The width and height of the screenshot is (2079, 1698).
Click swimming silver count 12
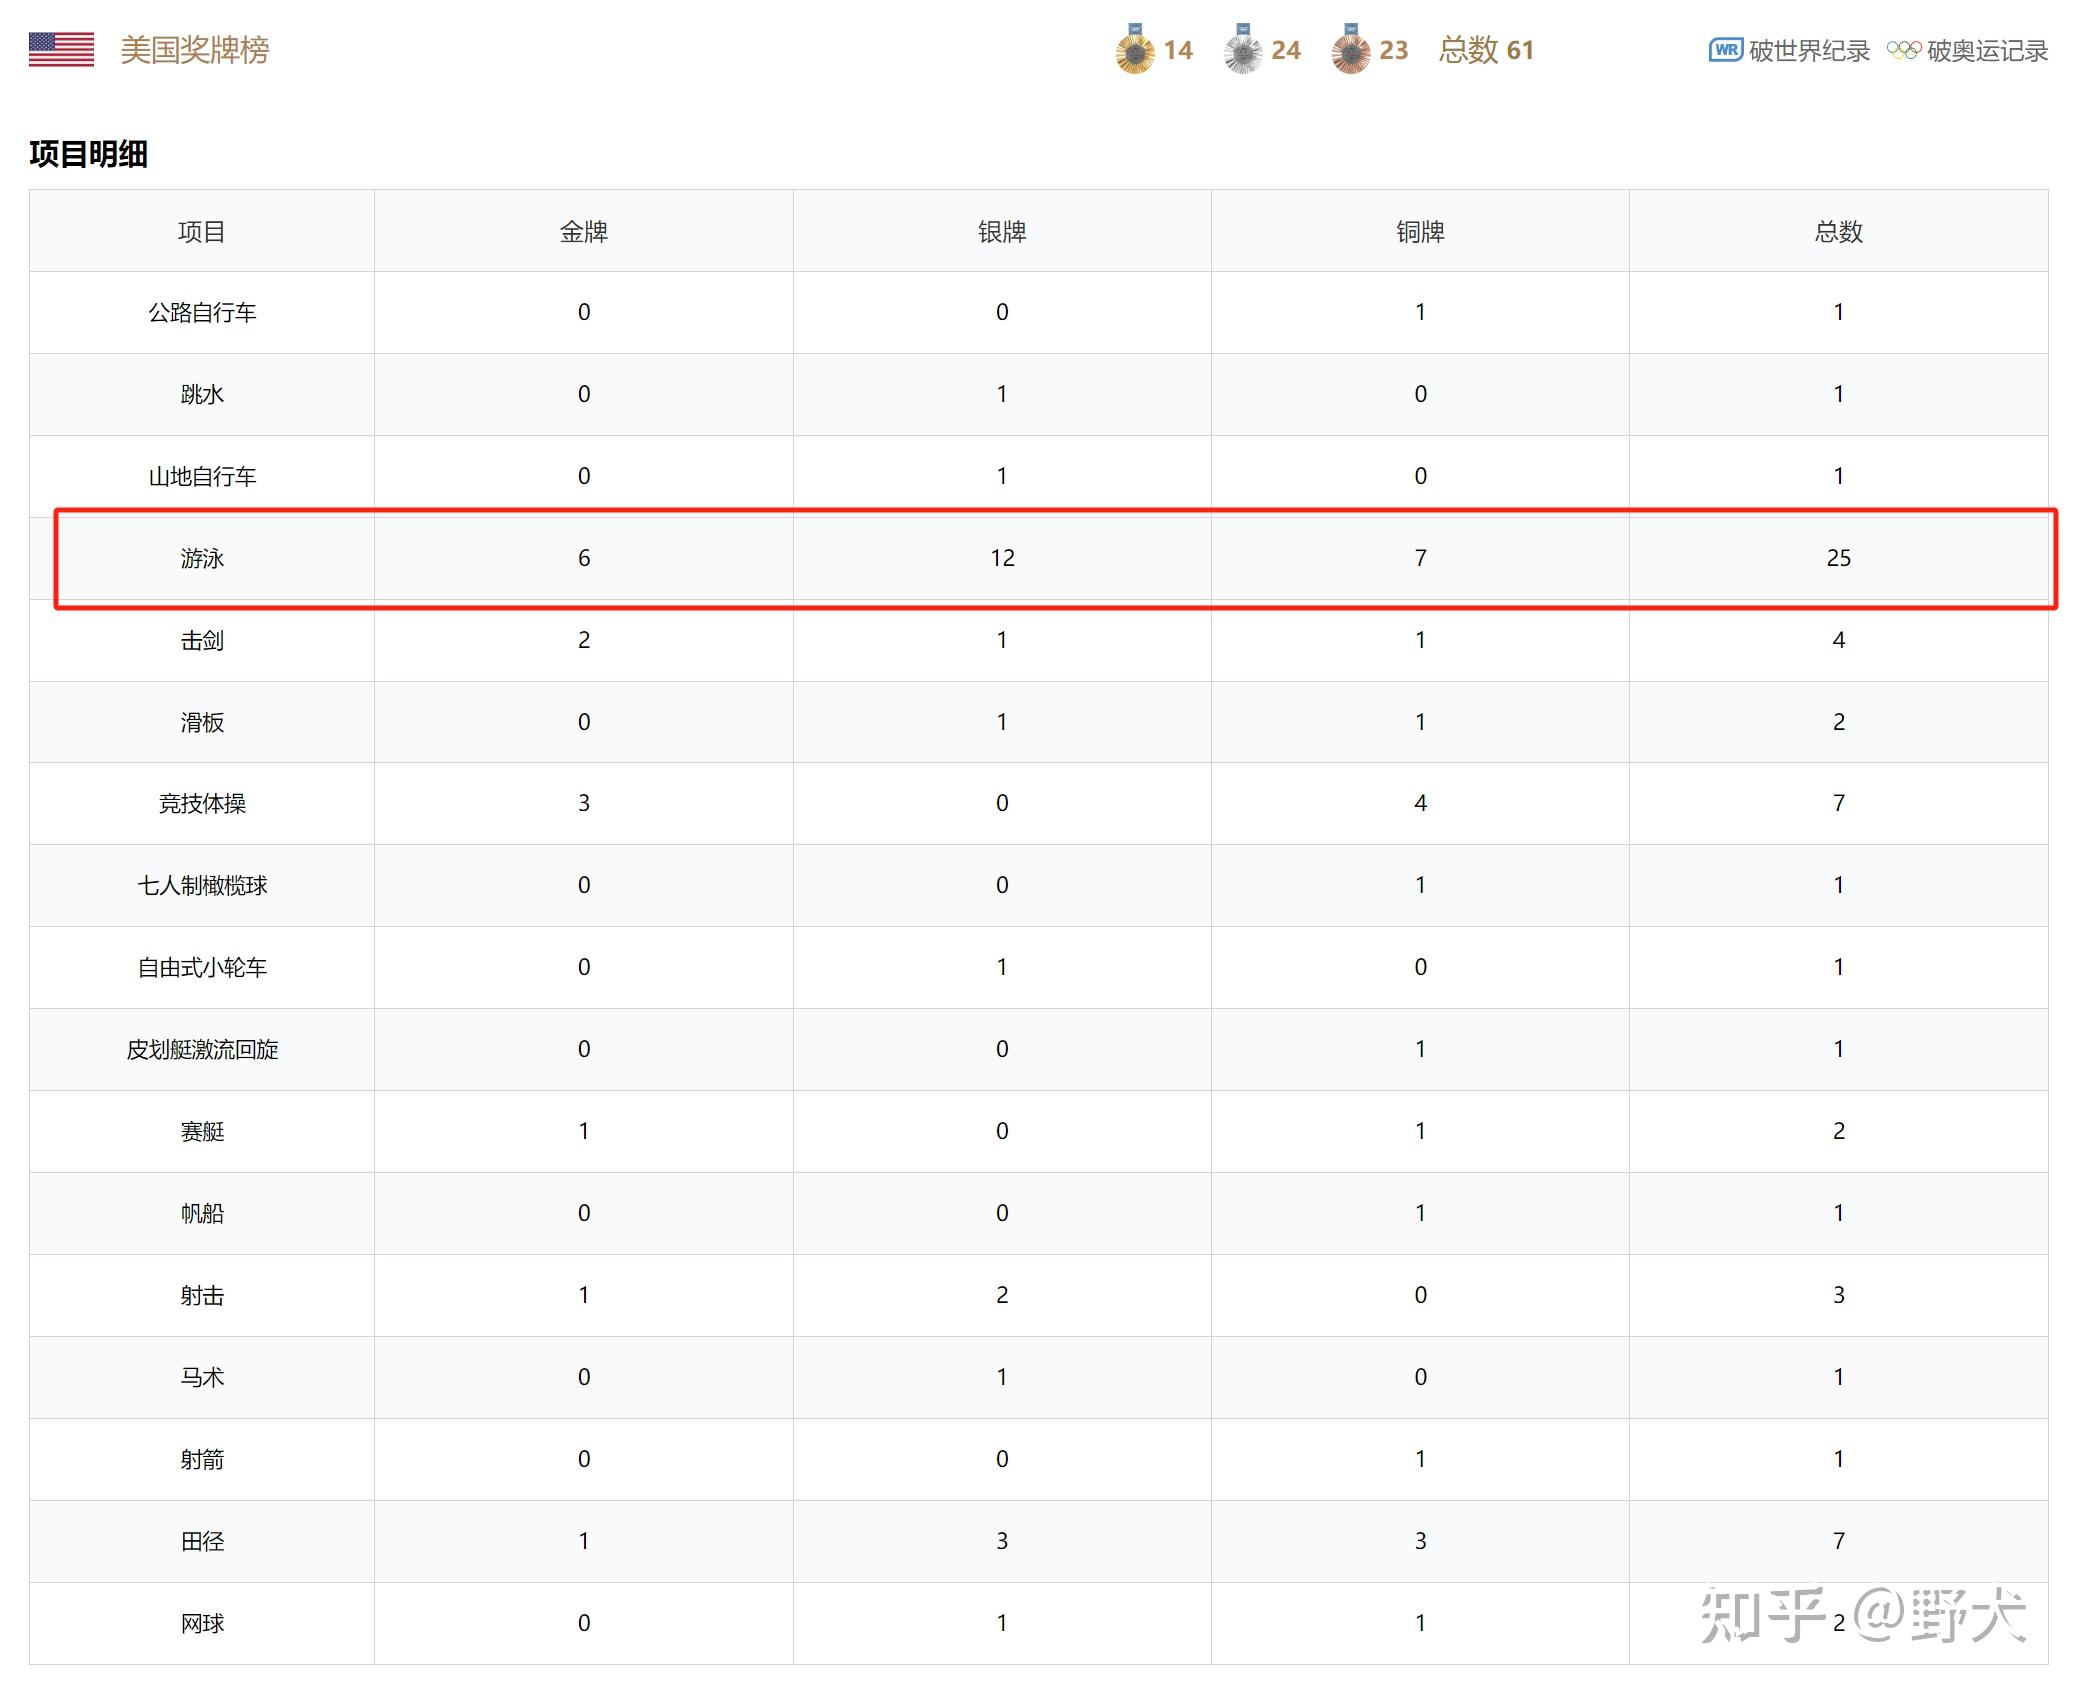click(1002, 558)
